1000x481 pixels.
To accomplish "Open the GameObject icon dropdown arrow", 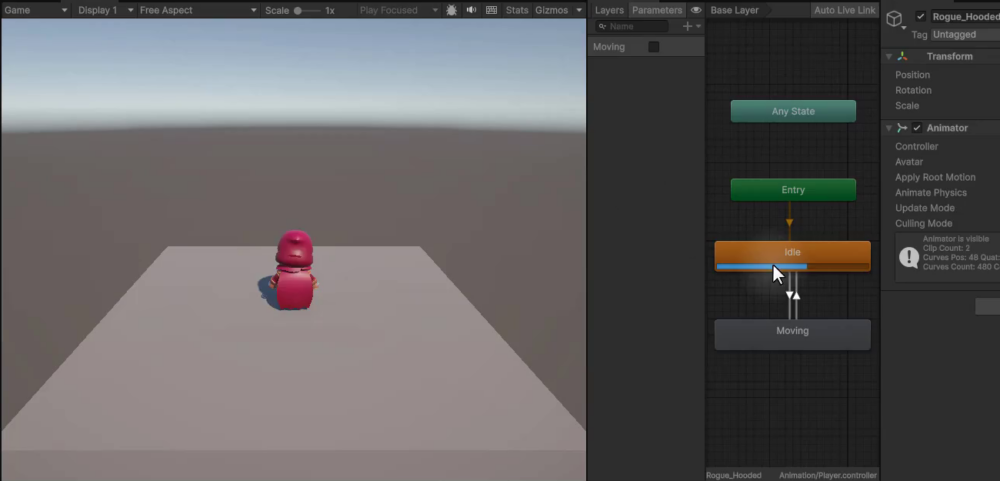I will pyautogui.click(x=904, y=28).
